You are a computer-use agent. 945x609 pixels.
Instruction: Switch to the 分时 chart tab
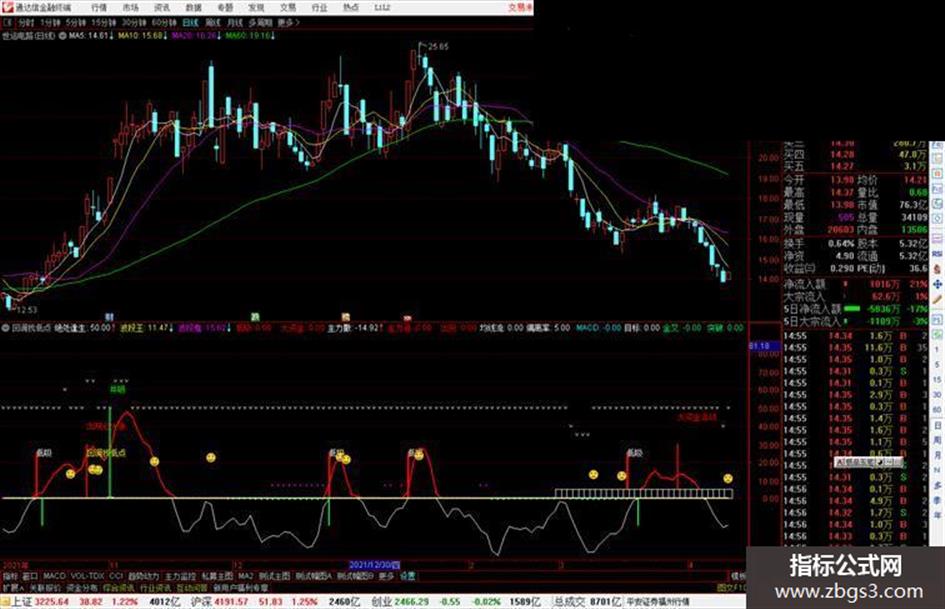pos(26,23)
